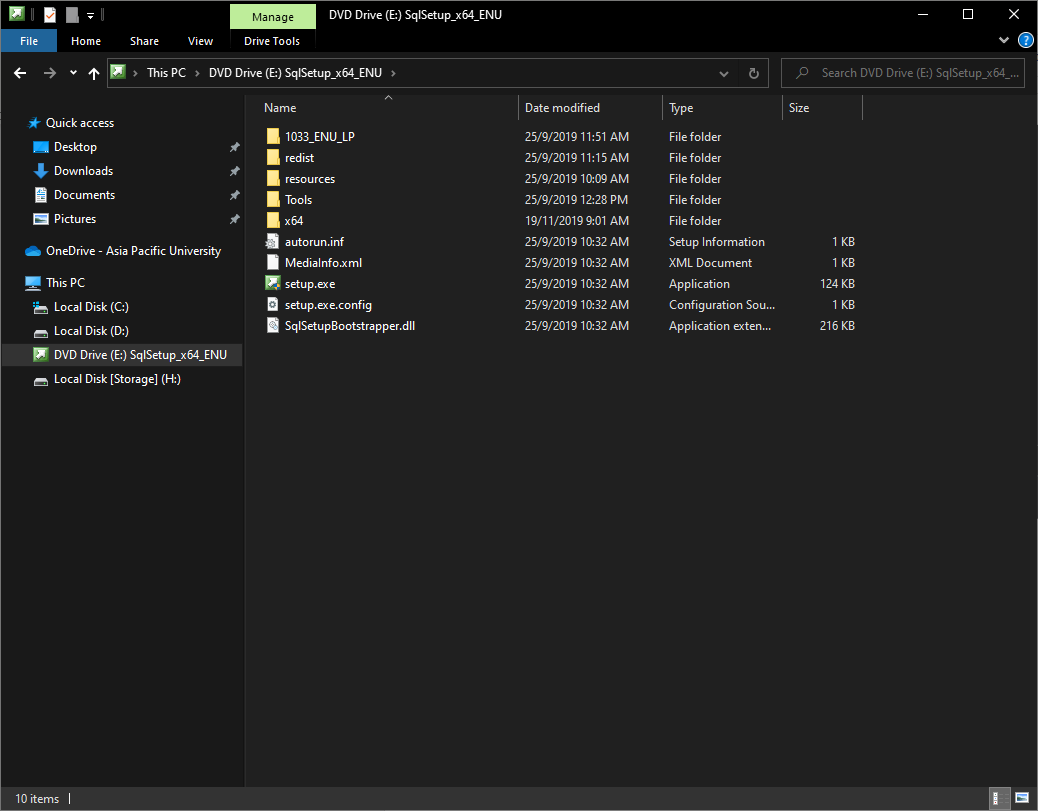Viewport: 1038px width, 811px height.
Task: Open the File menu
Action: click(29, 41)
